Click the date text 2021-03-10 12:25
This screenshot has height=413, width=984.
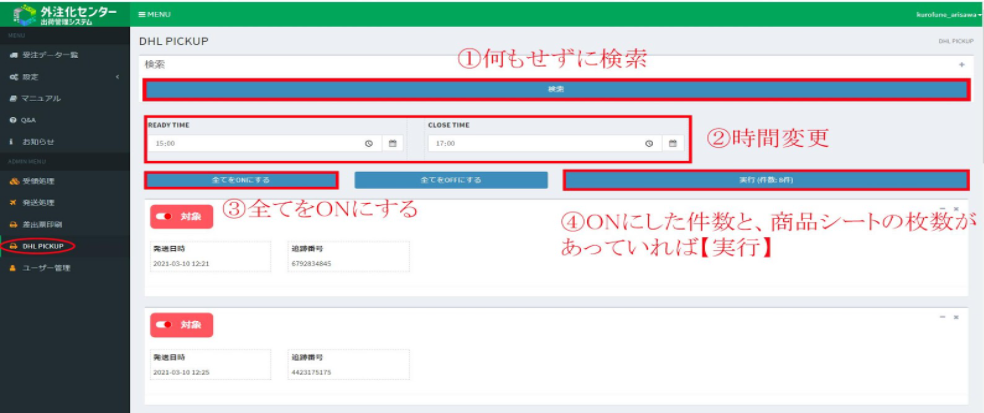point(181,372)
